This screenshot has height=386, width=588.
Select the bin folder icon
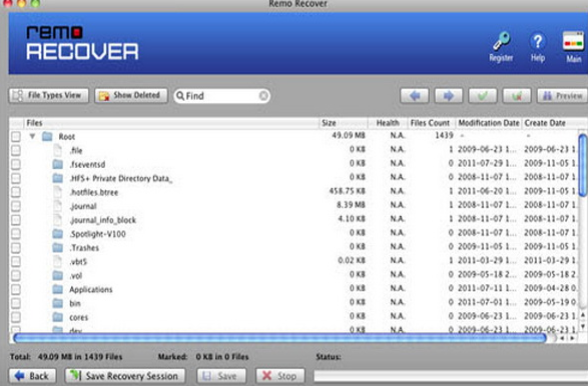point(58,303)
